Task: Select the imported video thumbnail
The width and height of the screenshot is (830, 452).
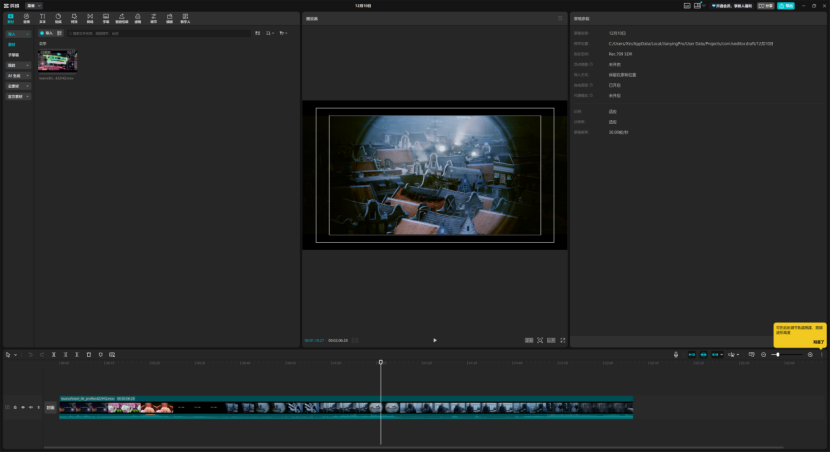Action: point(57,60)
